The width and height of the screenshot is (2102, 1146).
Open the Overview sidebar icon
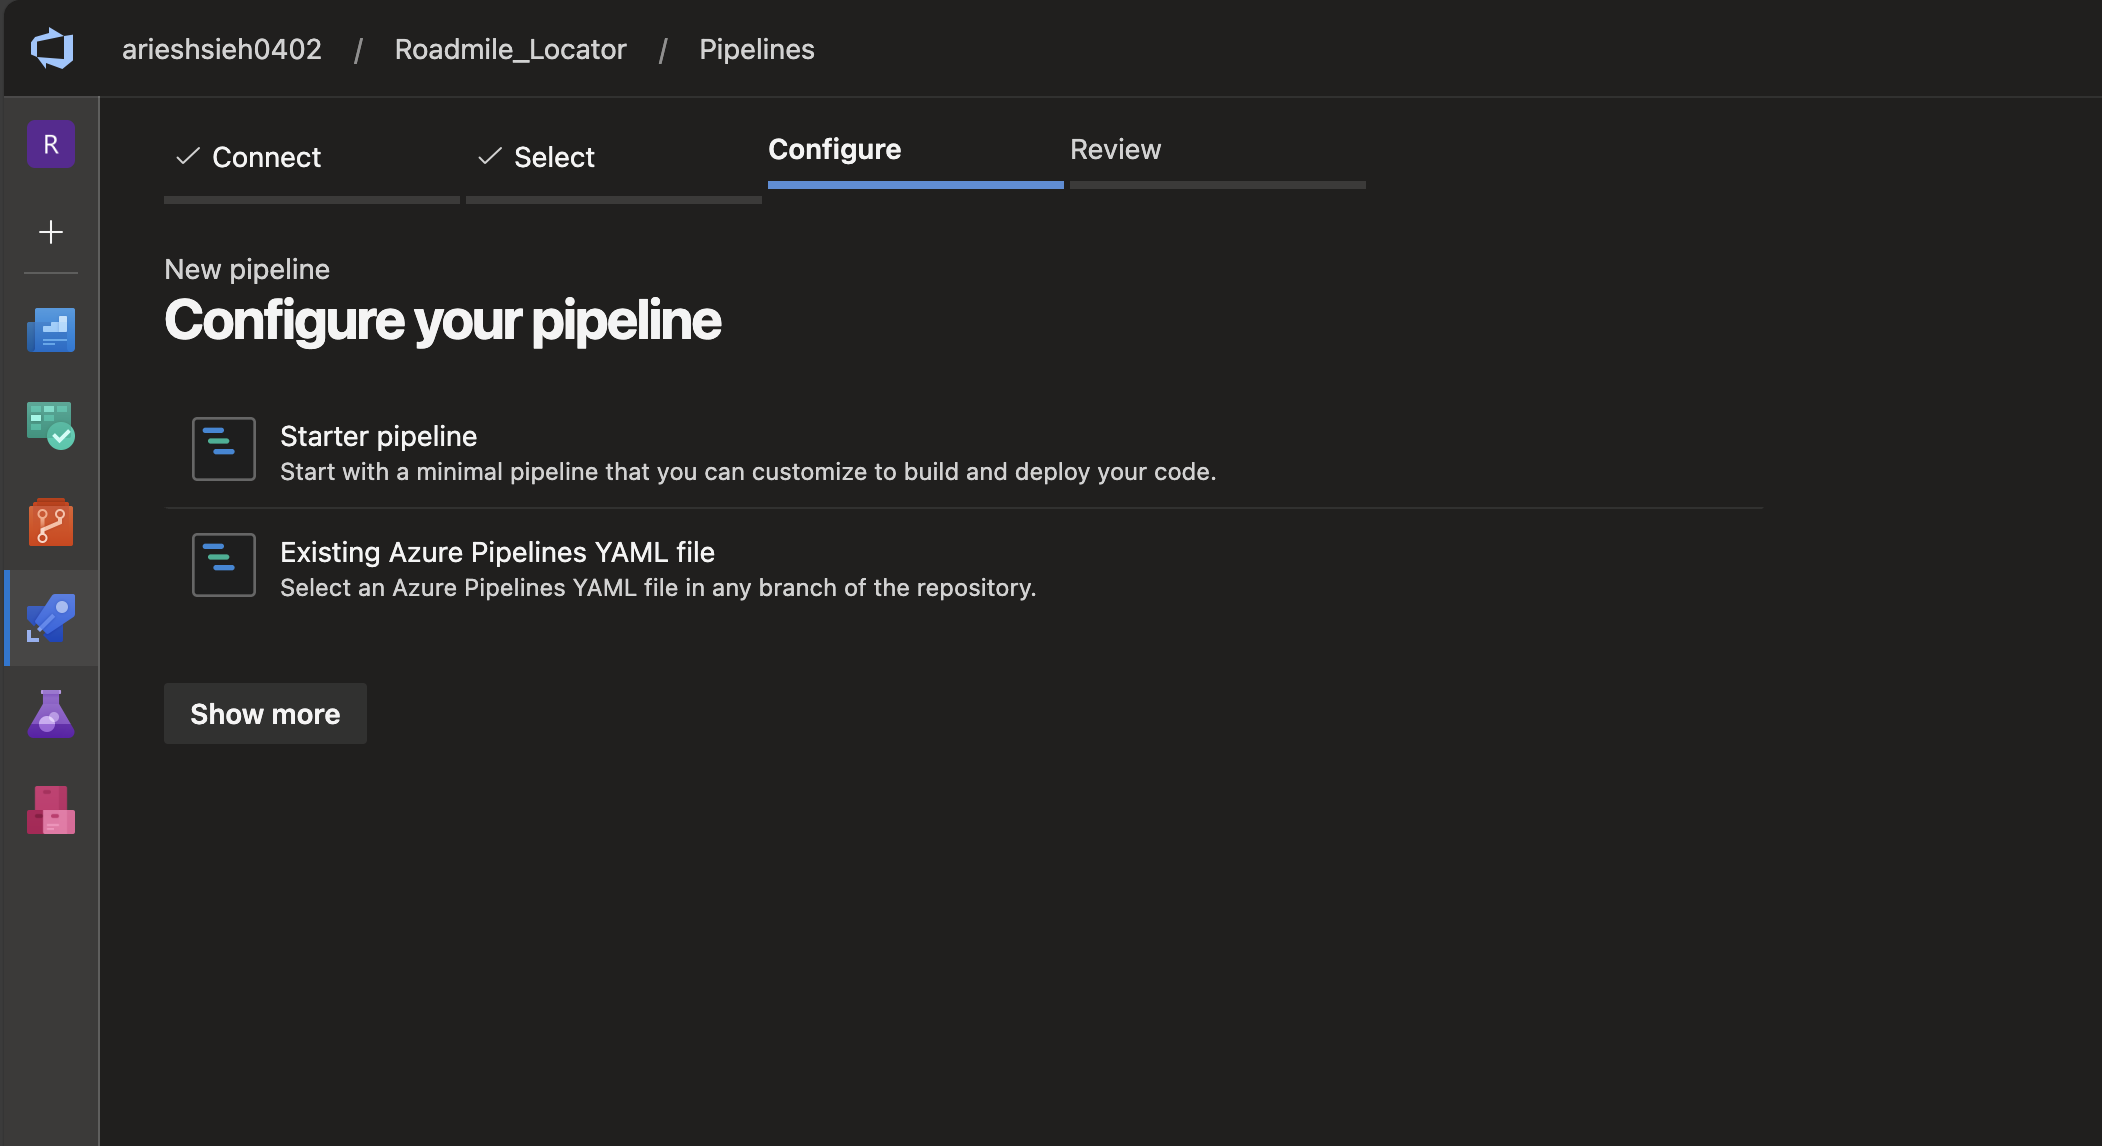click(51, 329)
